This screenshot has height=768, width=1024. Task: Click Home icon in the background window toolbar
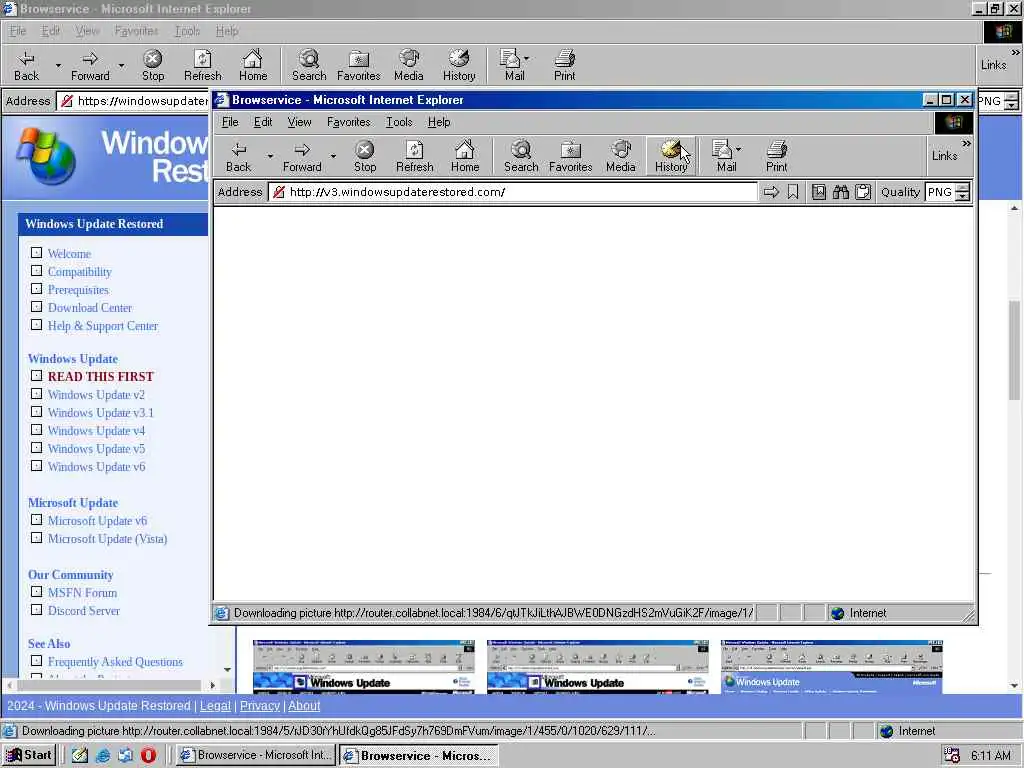coord(253,65)
